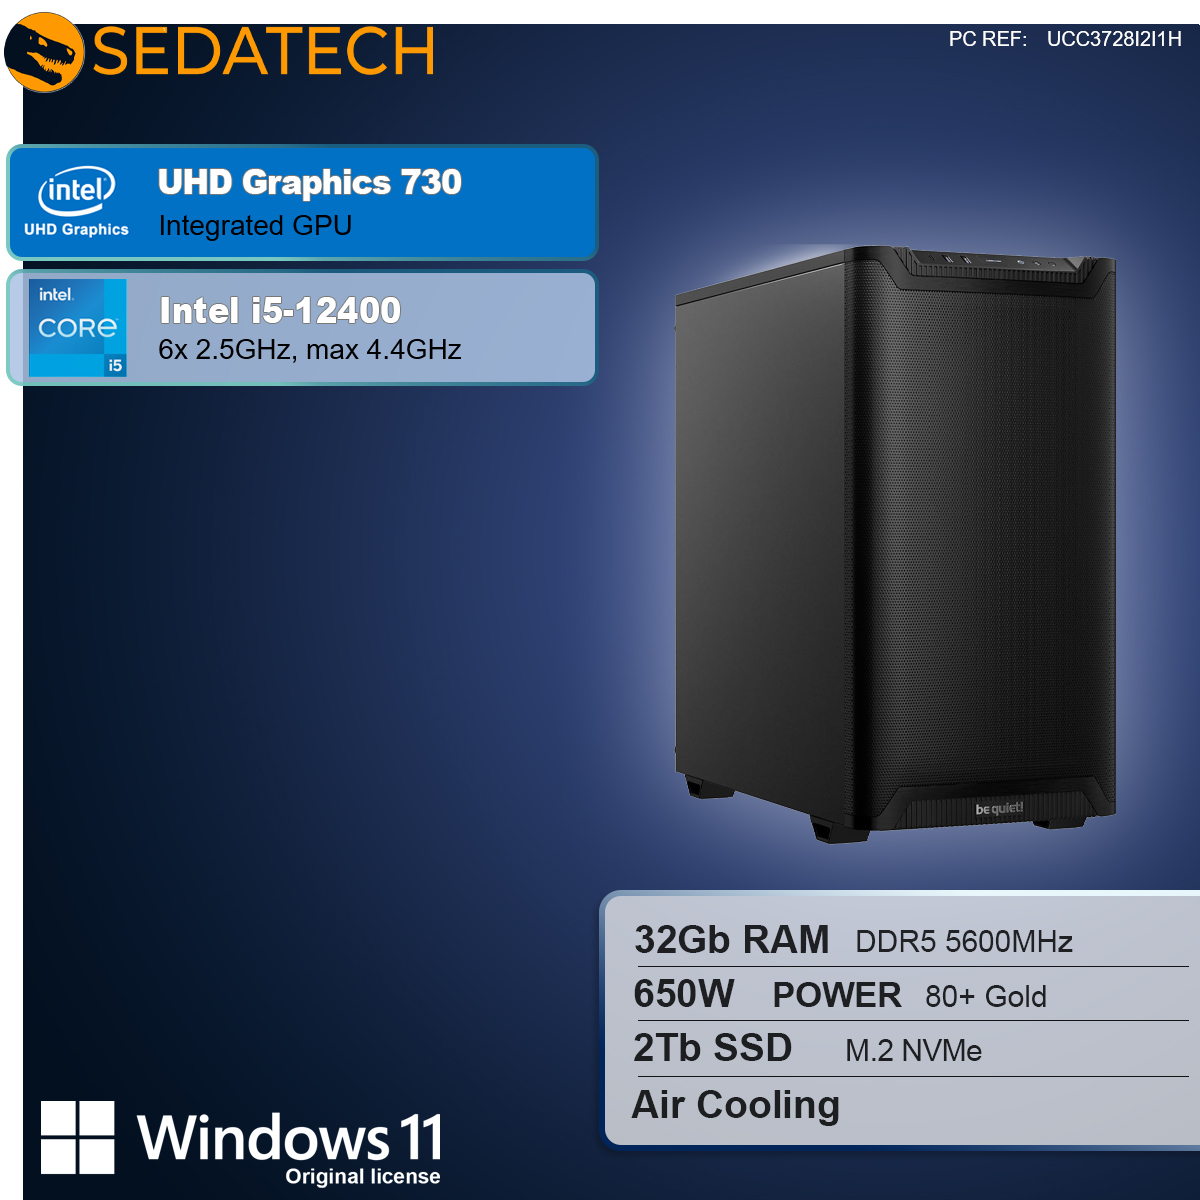This screenshot has width=1200, height=1200.
Task: Click the 6x 2.5GHz, max 4.4GHz text
Action: (310, 350)
